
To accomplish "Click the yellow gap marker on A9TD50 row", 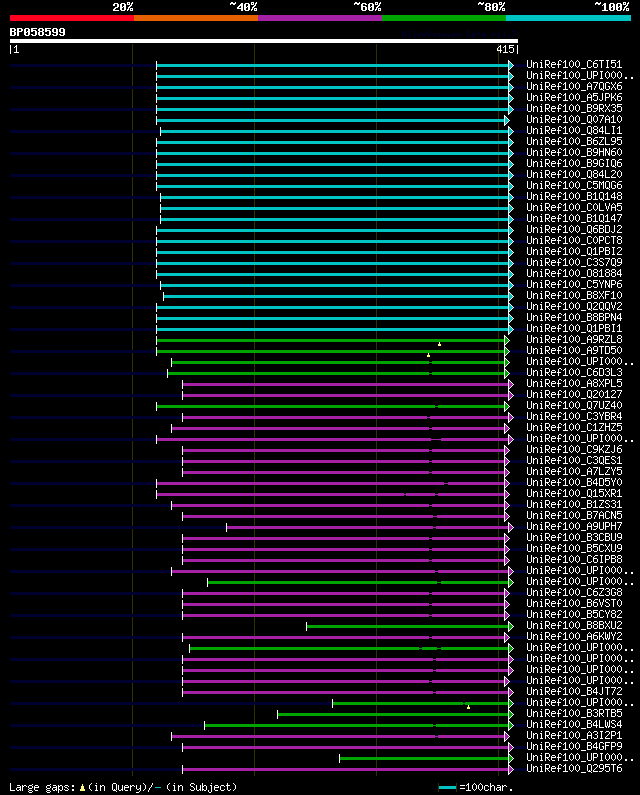I will pos(429,355).
